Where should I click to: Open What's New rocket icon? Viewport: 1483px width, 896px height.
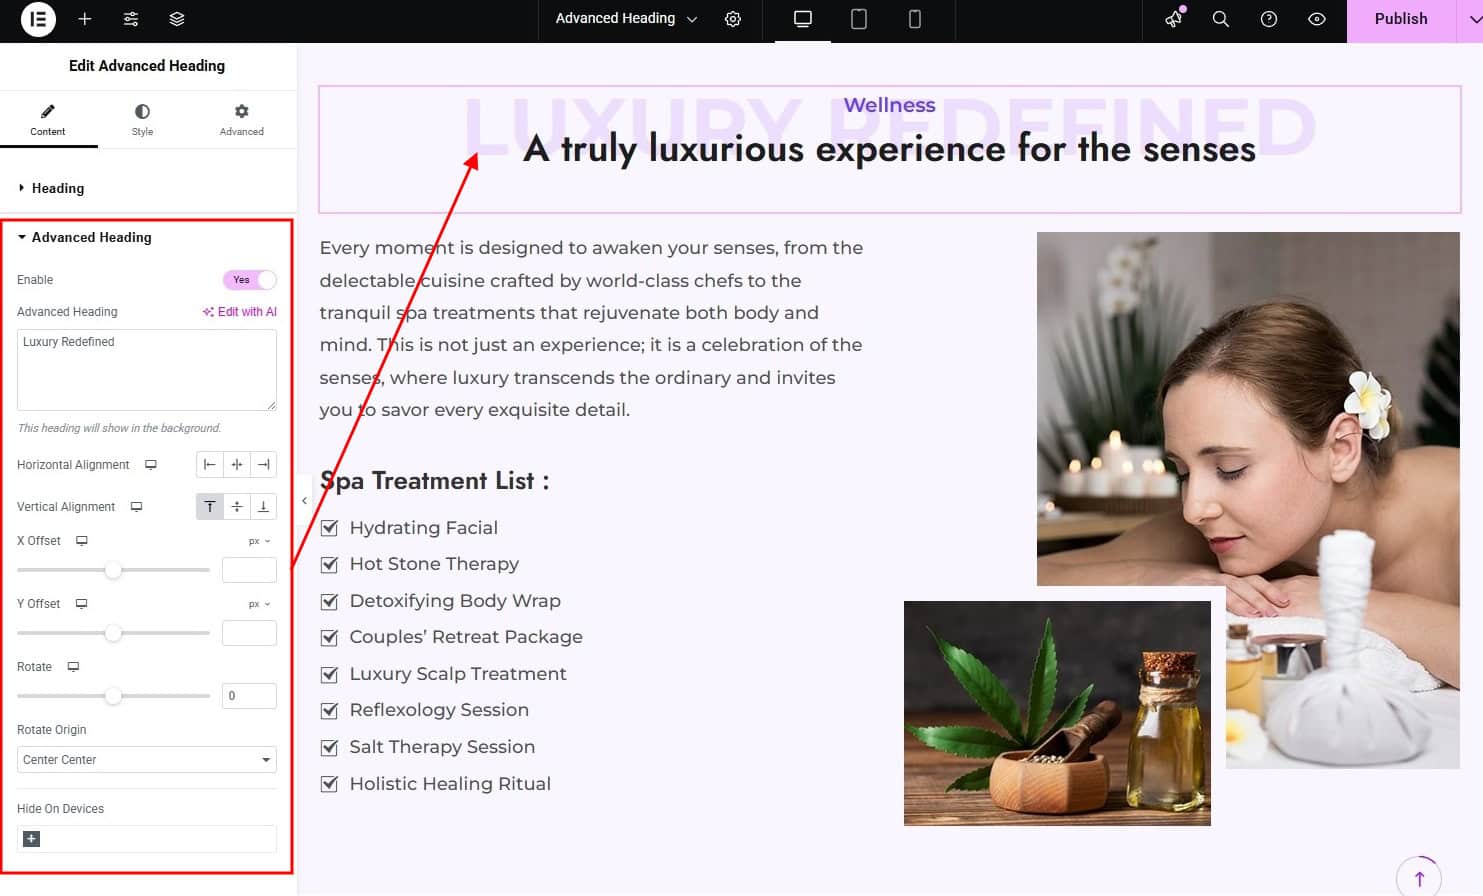[1174, 19]
